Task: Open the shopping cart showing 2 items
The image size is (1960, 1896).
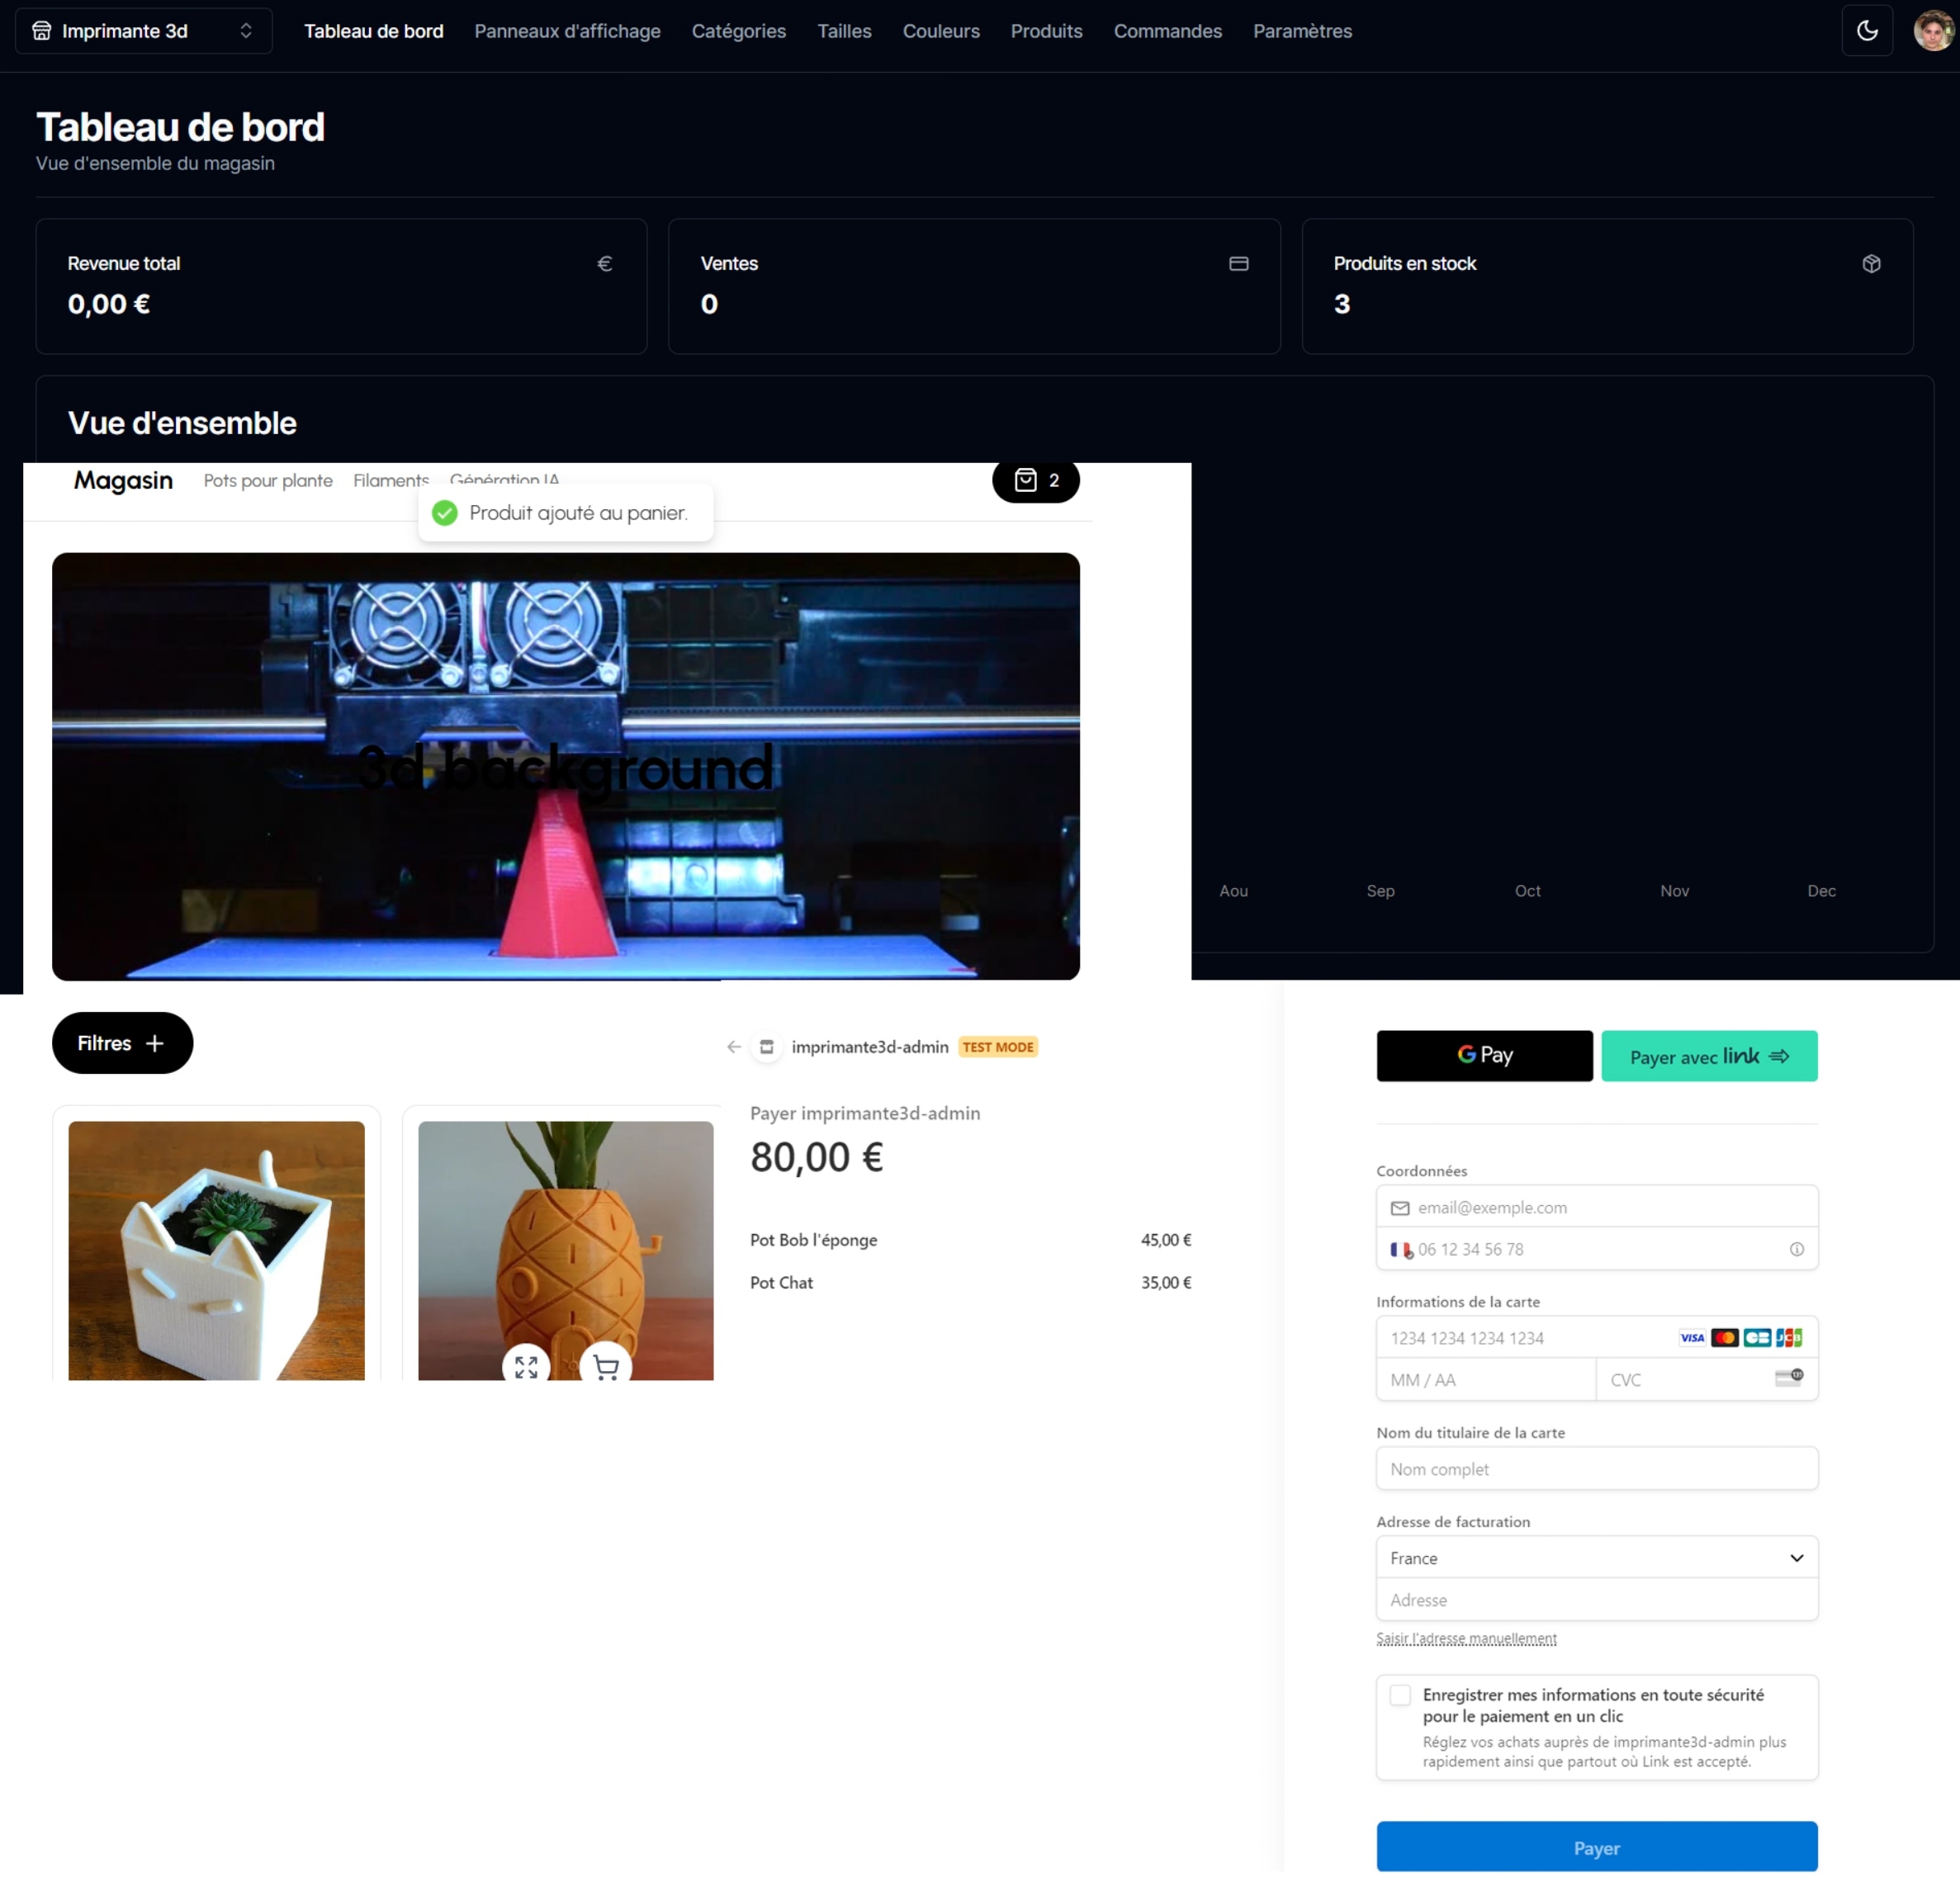Action: 1035,481
